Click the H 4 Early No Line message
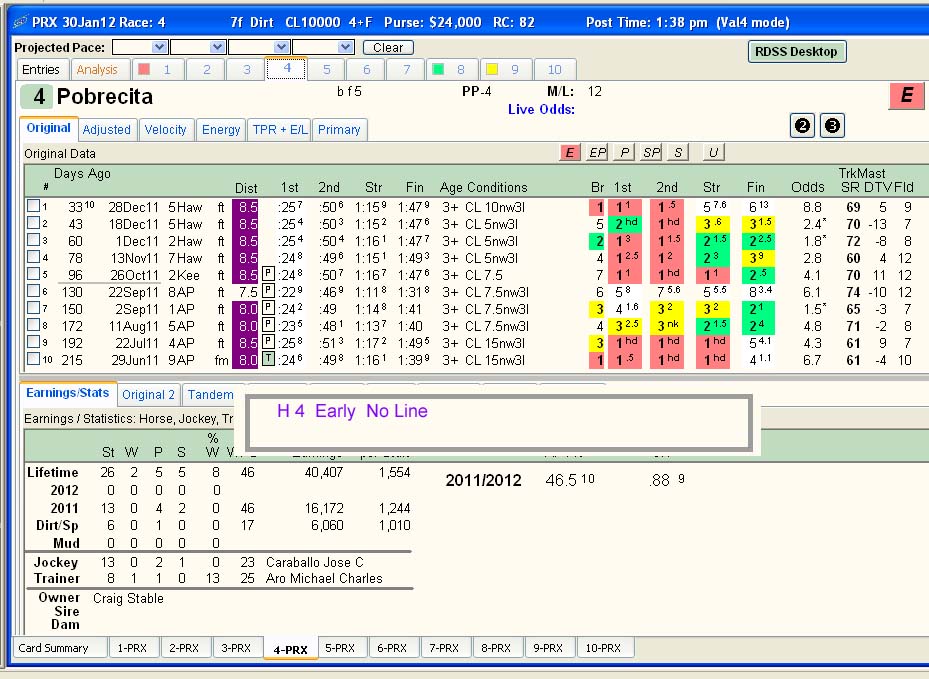This screenshot has width=929, height=679. (x=352, y=411)
